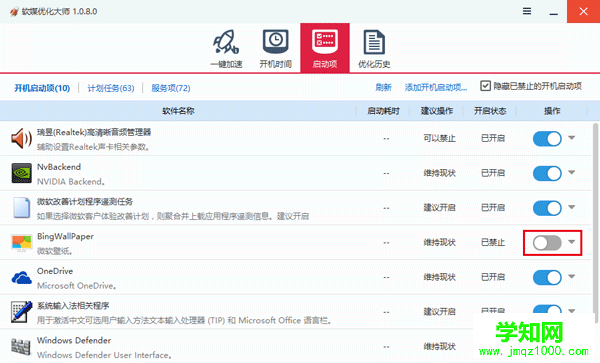Click 微软壁纸 description text
Screen dimensions: 600x363
pyautogui.click(x=55, y=251)
